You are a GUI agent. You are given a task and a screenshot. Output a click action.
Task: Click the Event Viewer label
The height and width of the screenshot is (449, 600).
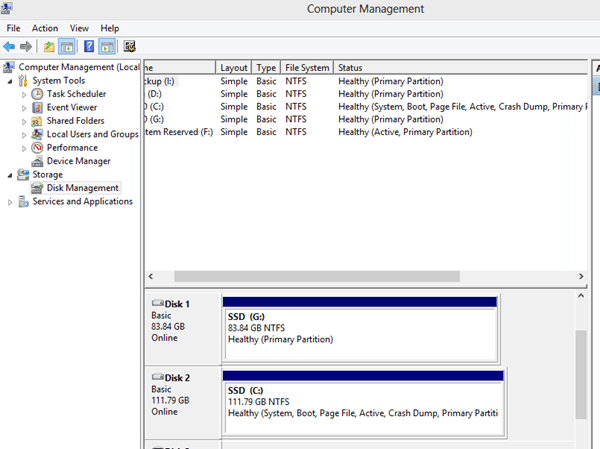point(72,108)
